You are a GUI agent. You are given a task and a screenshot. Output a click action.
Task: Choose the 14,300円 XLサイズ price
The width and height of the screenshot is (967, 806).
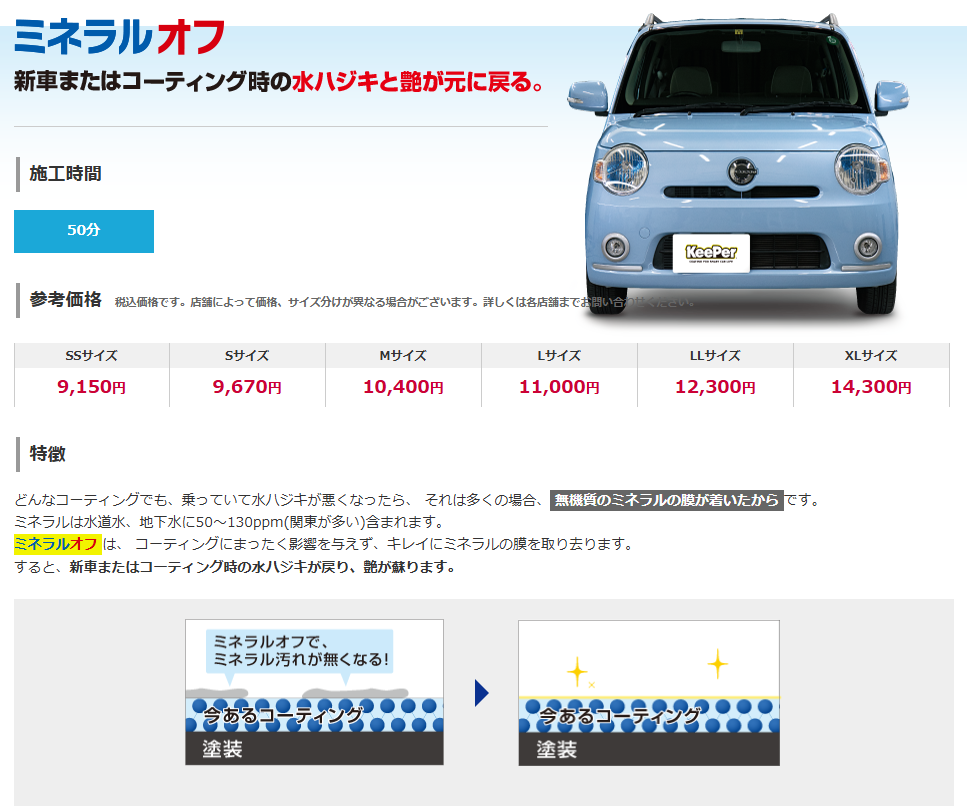tap(871, 388)
